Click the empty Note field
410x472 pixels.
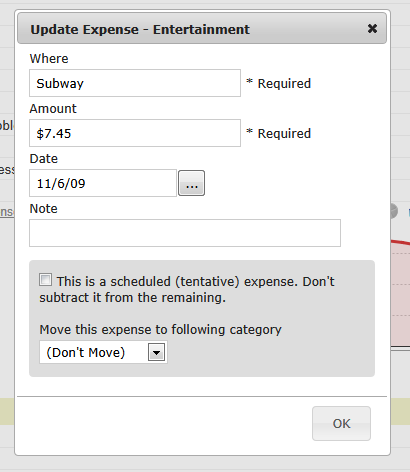(185, 233)
